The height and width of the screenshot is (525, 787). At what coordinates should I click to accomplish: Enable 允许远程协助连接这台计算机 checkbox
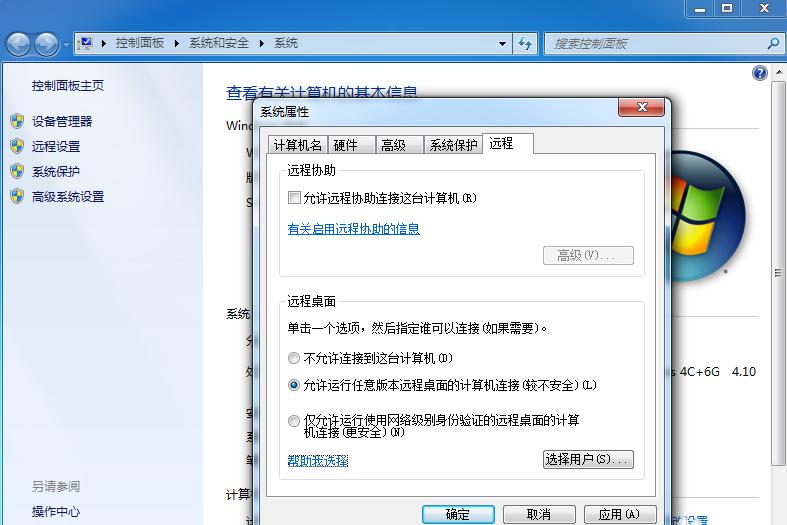coord(294,198)
